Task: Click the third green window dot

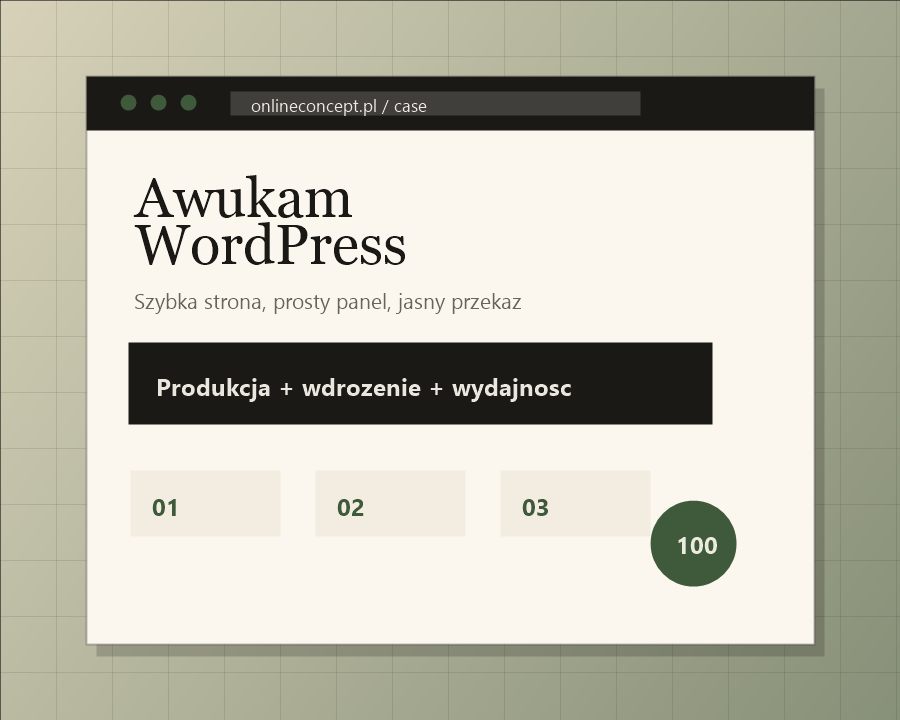Action: 188,103
